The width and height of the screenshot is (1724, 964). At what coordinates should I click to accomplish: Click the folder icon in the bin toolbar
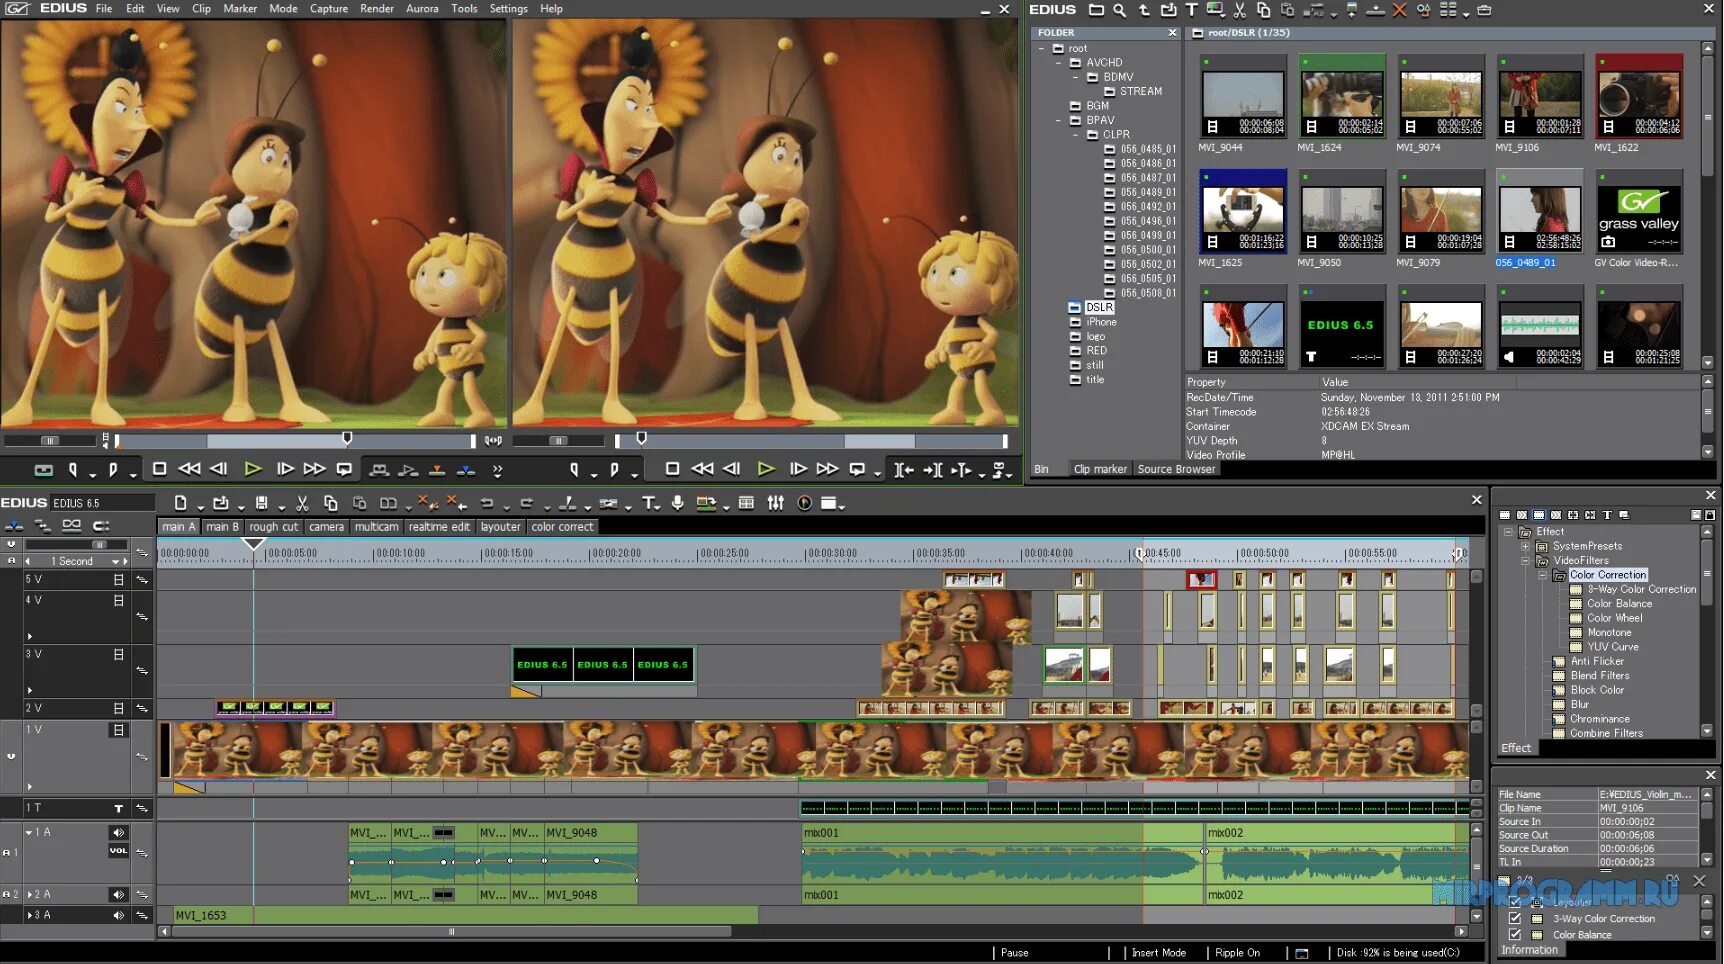[1096, 10]
